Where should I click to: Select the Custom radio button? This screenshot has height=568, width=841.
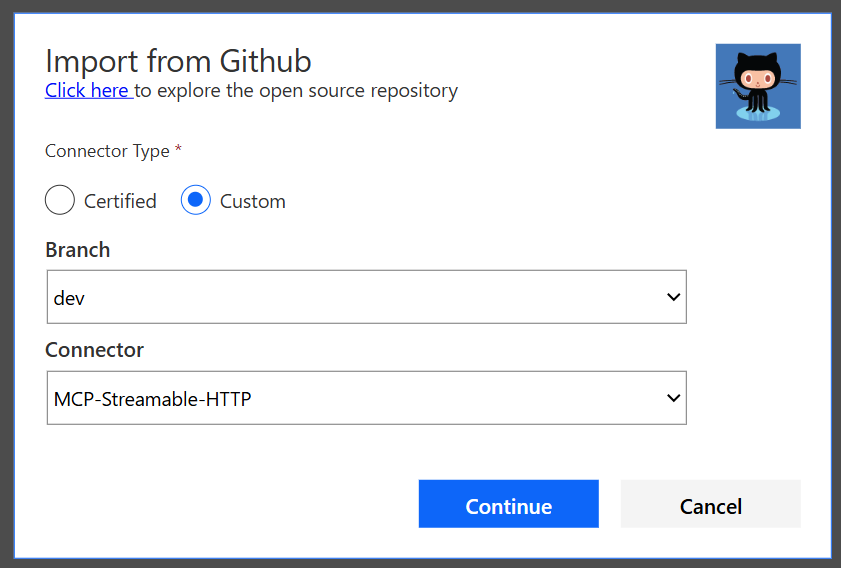click(196, 200)
